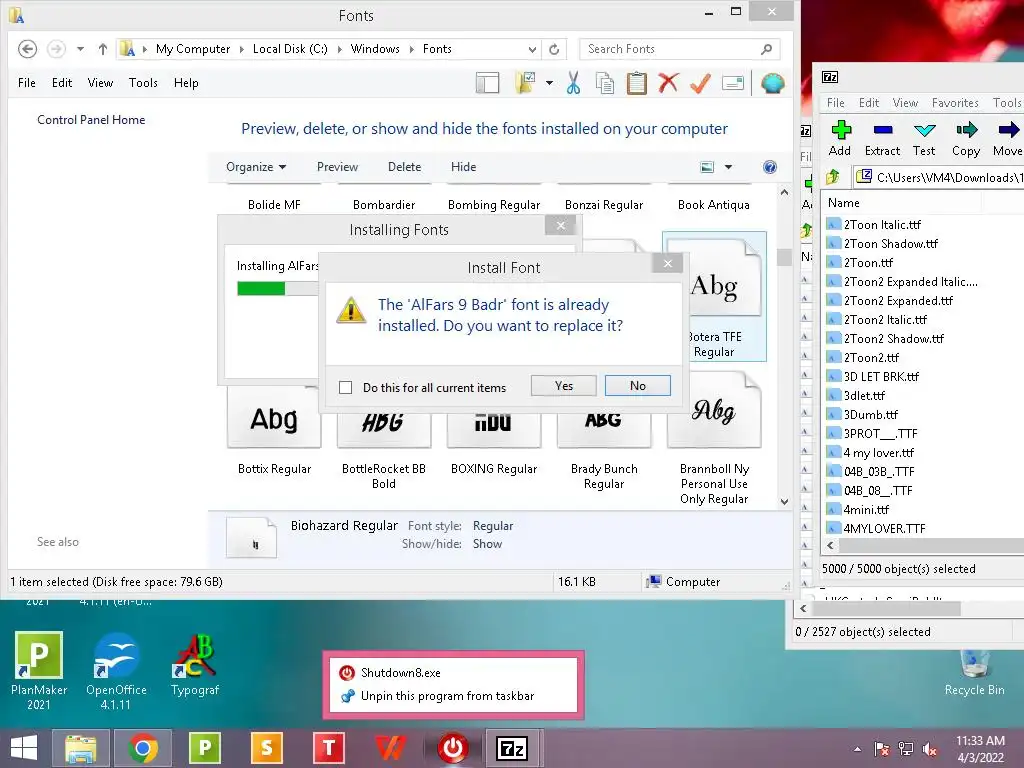Click the red X Delete icon in toolbar
This screenshot has width=1024, height=768.
(x=668, y=83)
